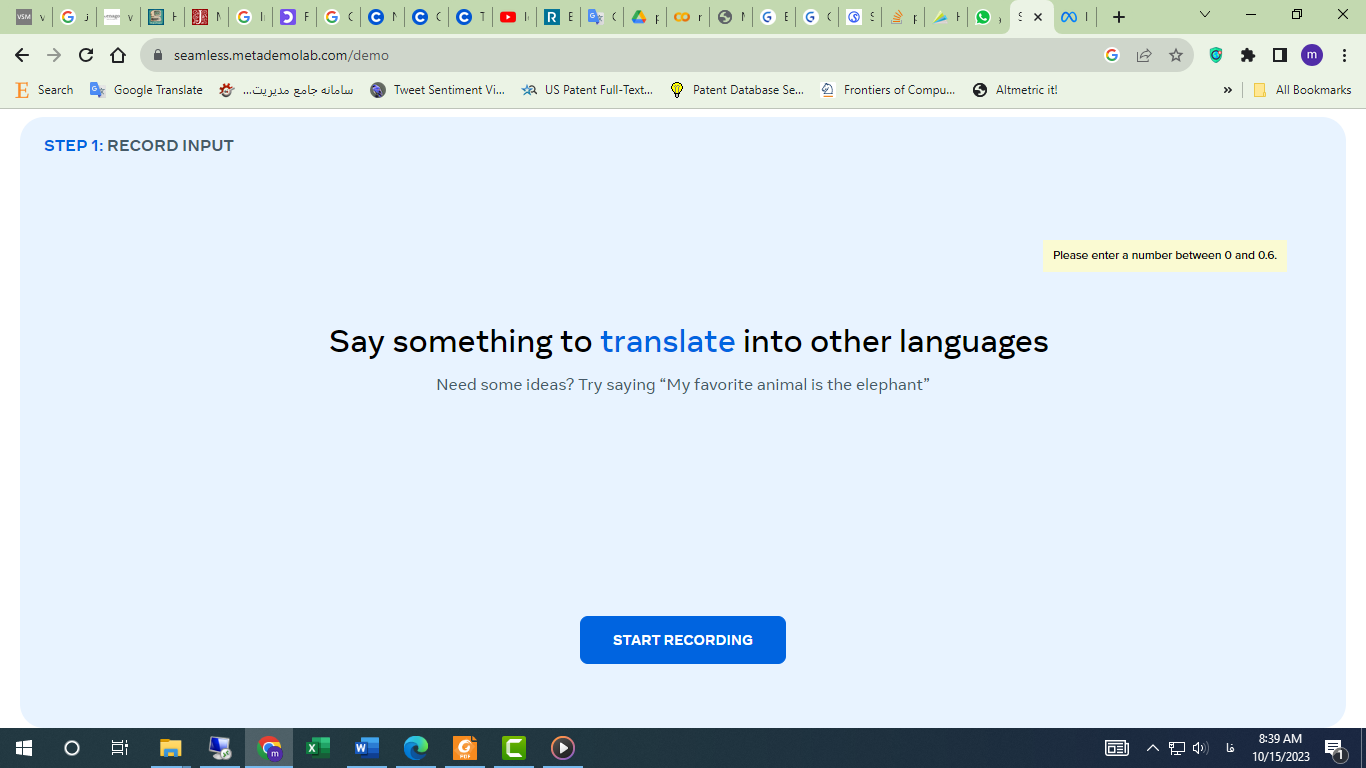Switch to the red JSTOR-style tab
Screen dimensions: 1366x768
click(x=207, y=17)
